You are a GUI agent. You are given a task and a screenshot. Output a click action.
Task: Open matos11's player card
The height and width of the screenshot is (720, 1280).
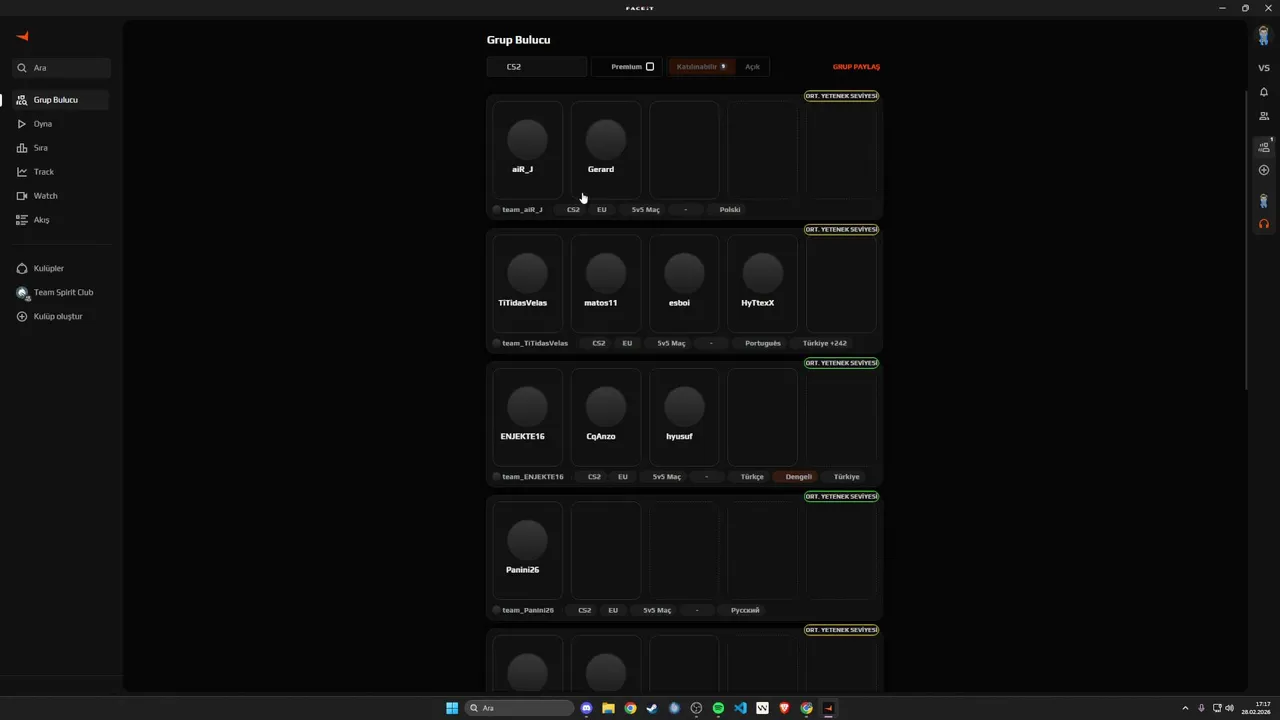tap(605, 283)
